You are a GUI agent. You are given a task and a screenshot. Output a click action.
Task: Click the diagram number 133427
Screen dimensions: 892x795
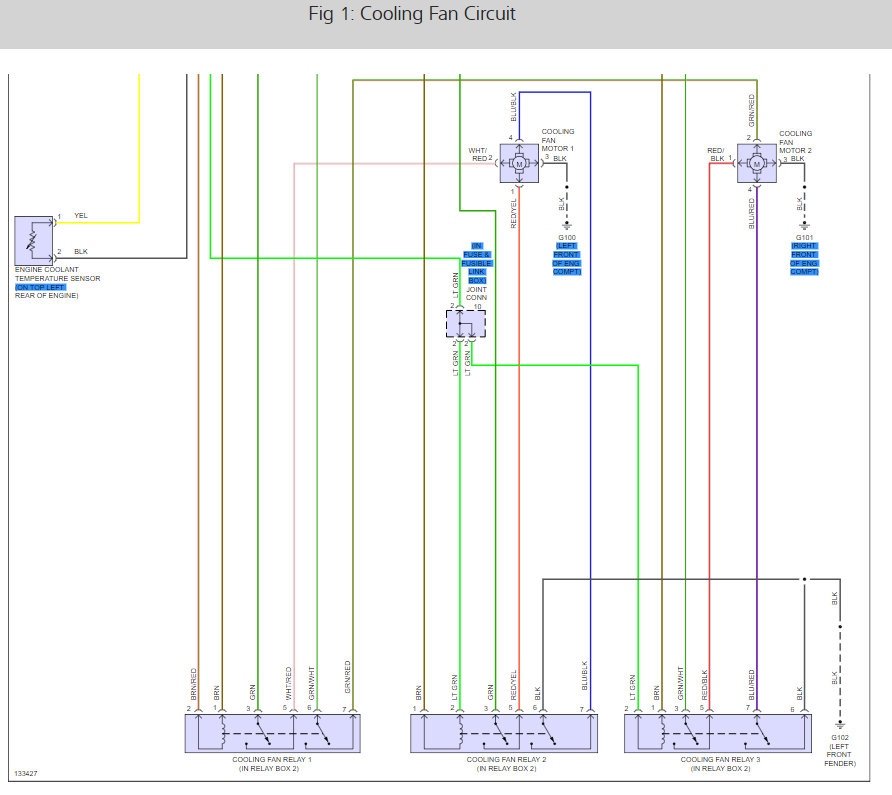pyautogui.click(x=26, y=773)
